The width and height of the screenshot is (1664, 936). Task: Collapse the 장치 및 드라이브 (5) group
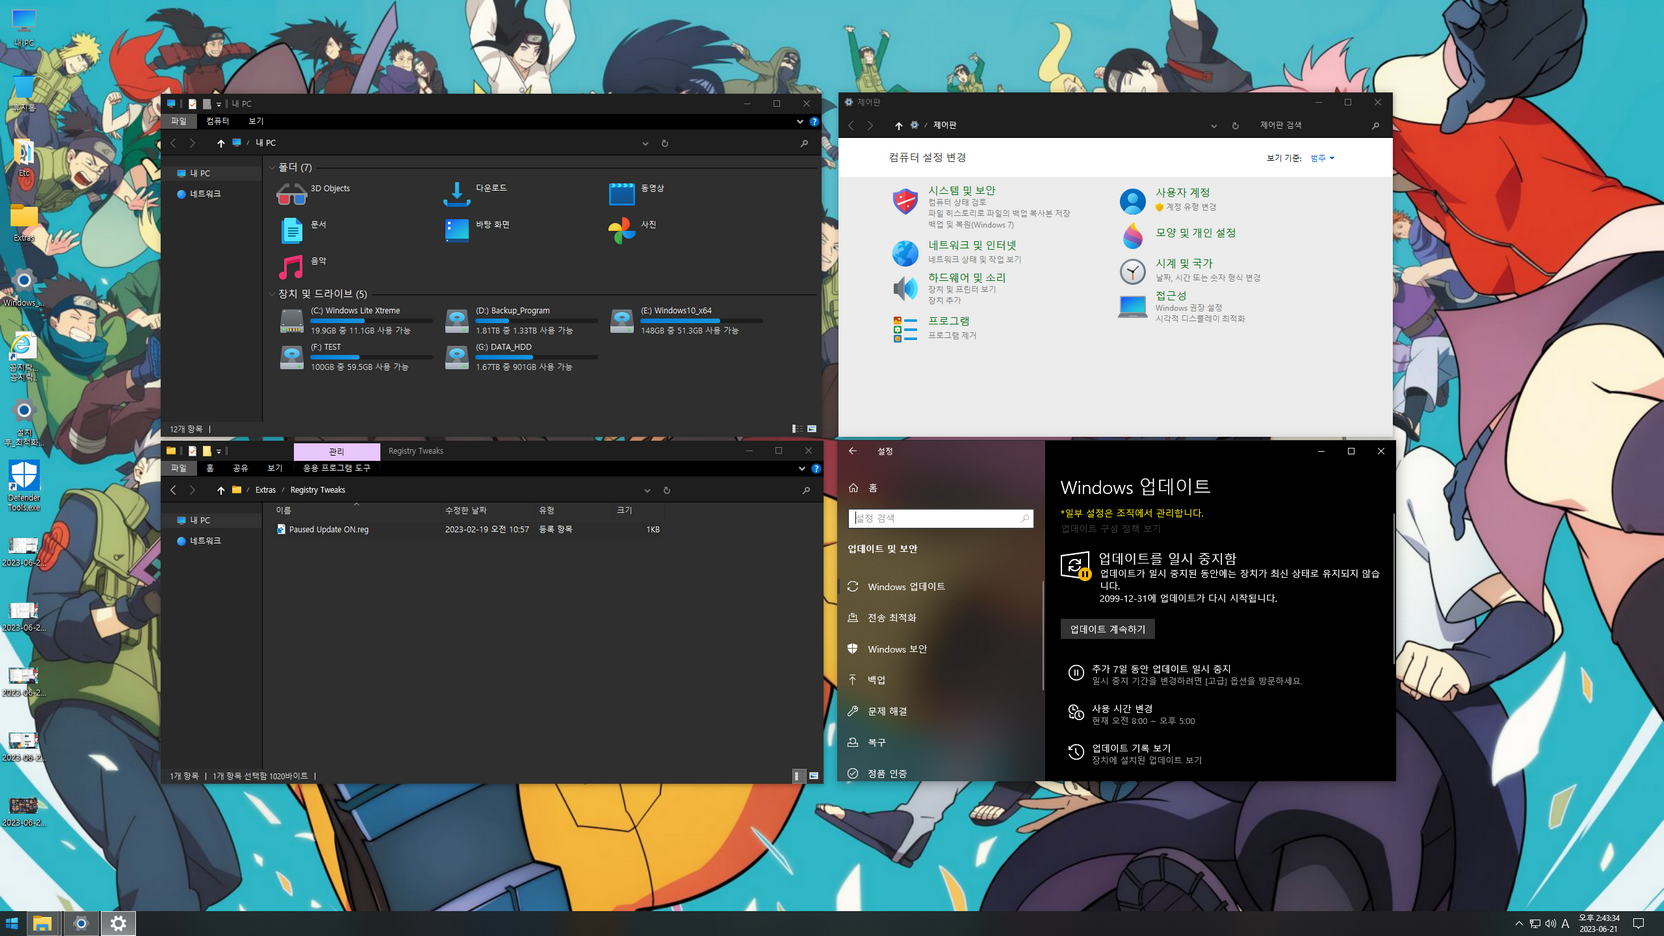(x=272, y=294)
